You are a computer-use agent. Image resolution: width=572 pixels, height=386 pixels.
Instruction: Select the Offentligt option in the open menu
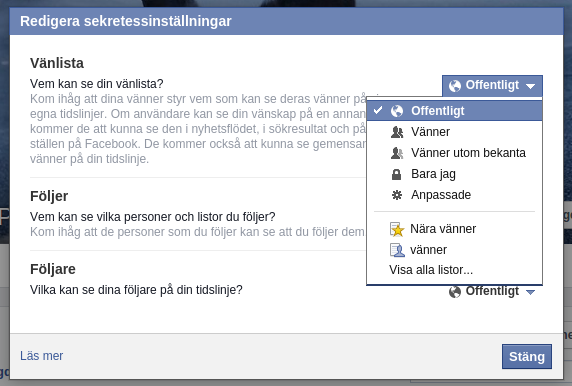(454, 111)
